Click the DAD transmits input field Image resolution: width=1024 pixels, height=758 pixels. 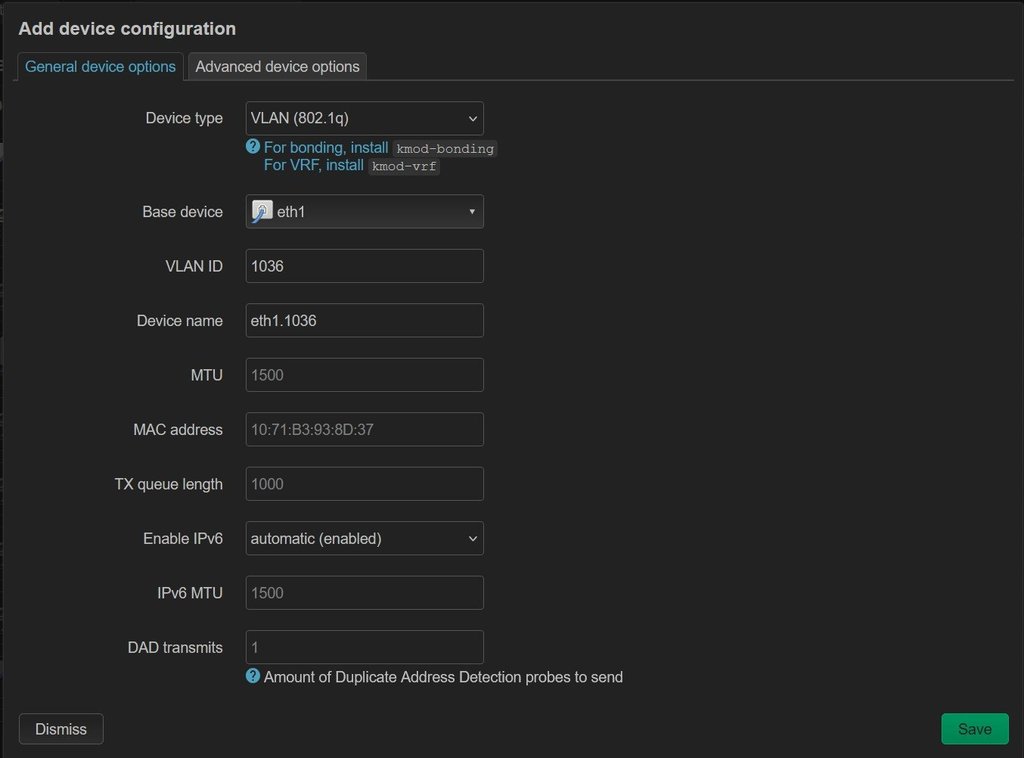[x=364, y=647]
